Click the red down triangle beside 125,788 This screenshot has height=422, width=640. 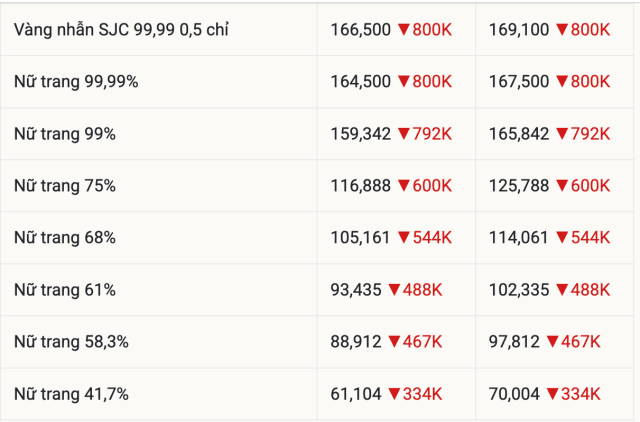pos(562,186)
